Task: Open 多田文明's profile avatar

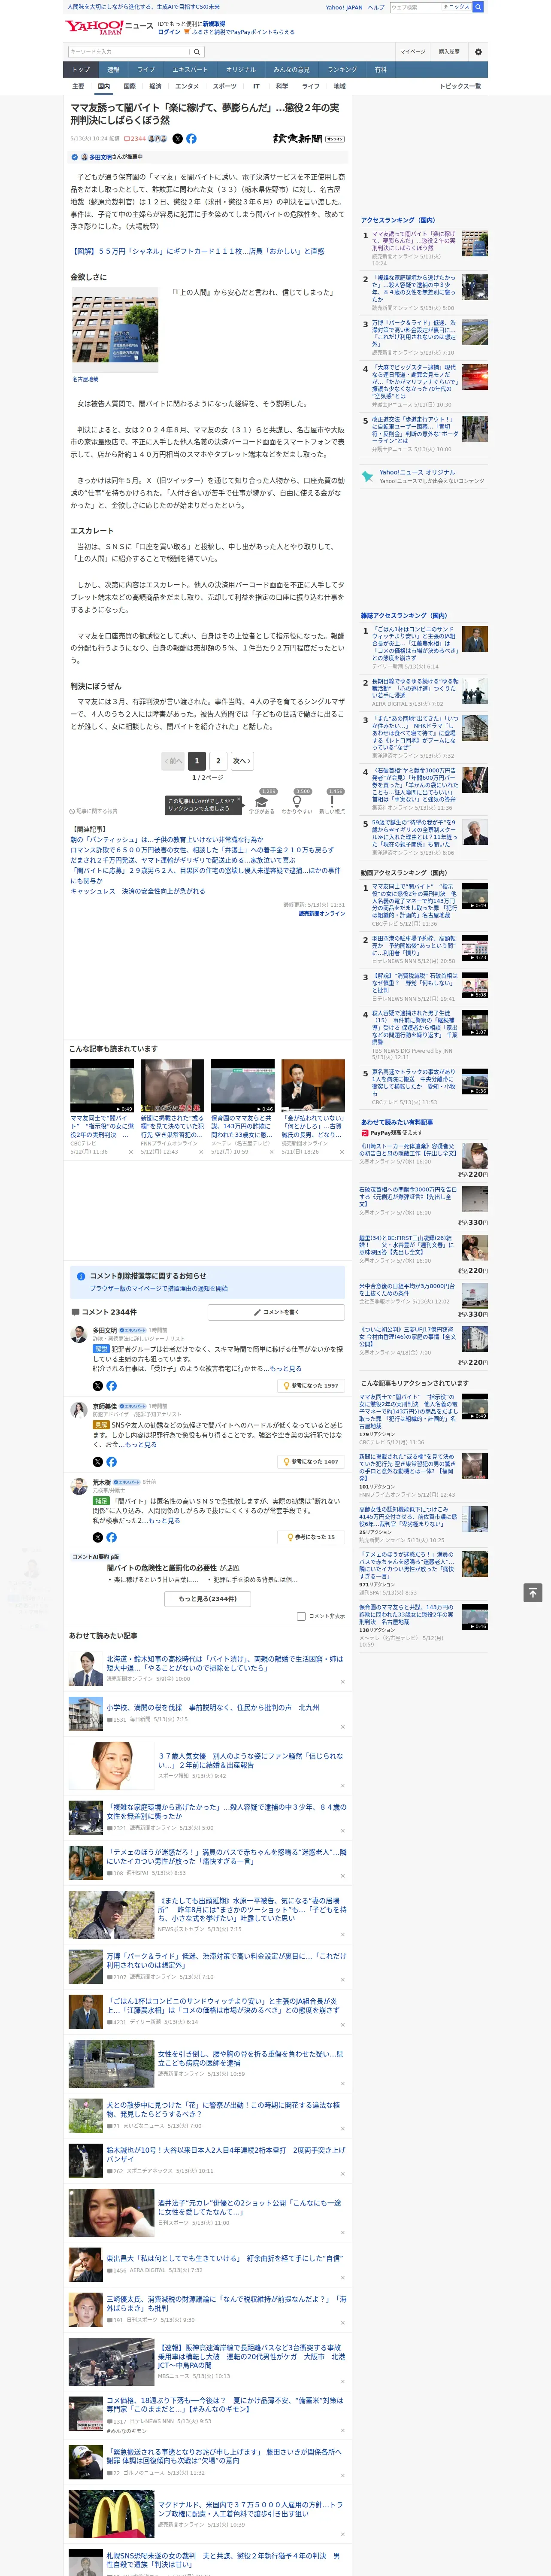Action: pyautogui.click(x=79, y=1334)
